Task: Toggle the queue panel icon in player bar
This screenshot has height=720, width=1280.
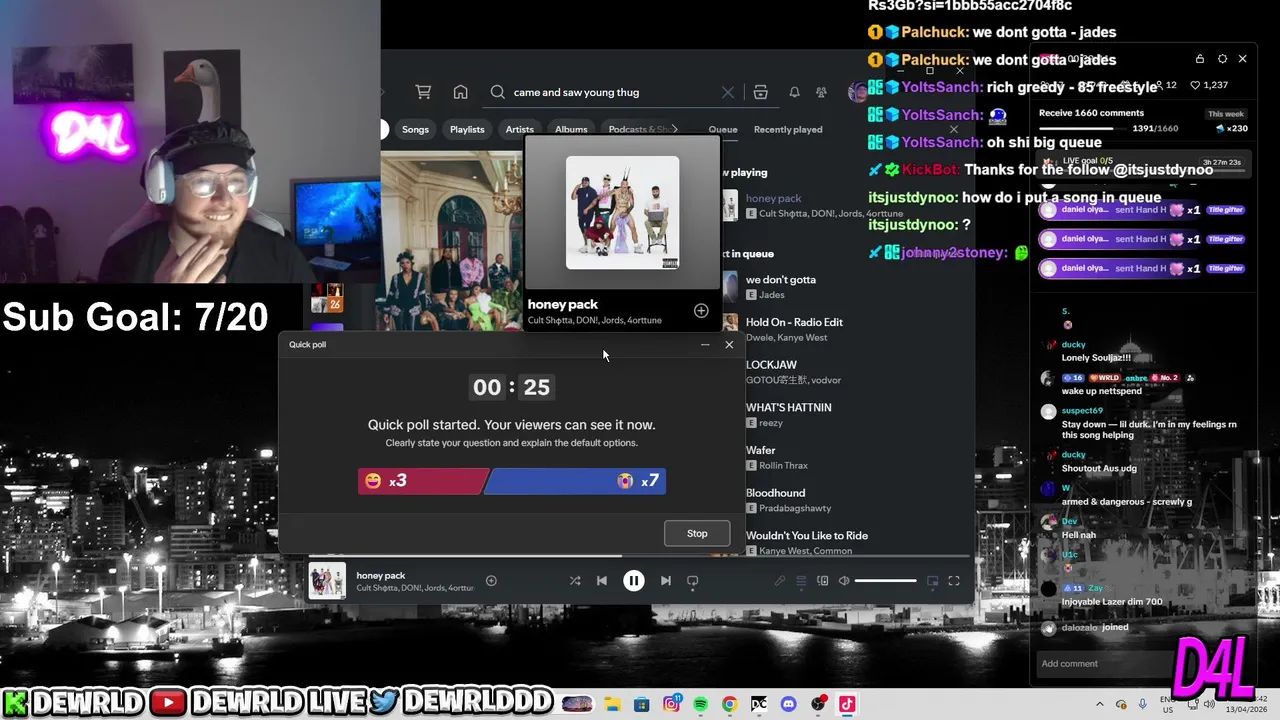Action: point(801,581)
